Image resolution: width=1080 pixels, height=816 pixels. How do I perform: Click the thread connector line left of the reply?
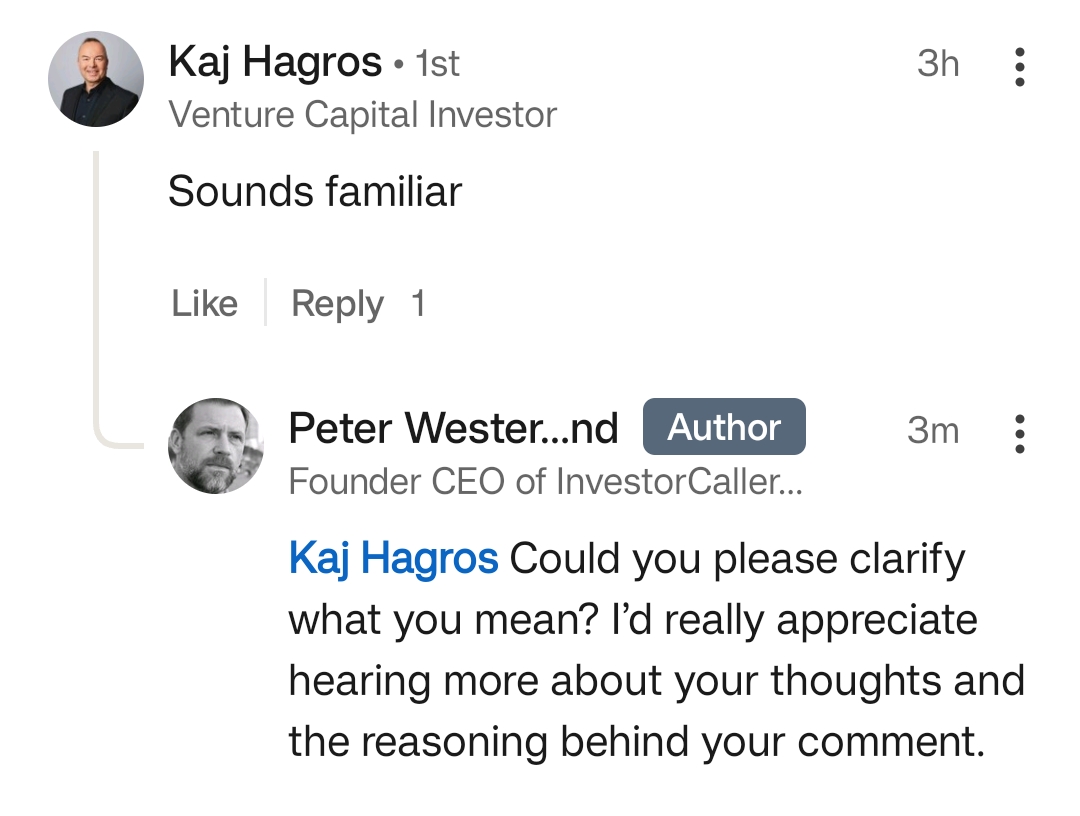coord(98,300)
